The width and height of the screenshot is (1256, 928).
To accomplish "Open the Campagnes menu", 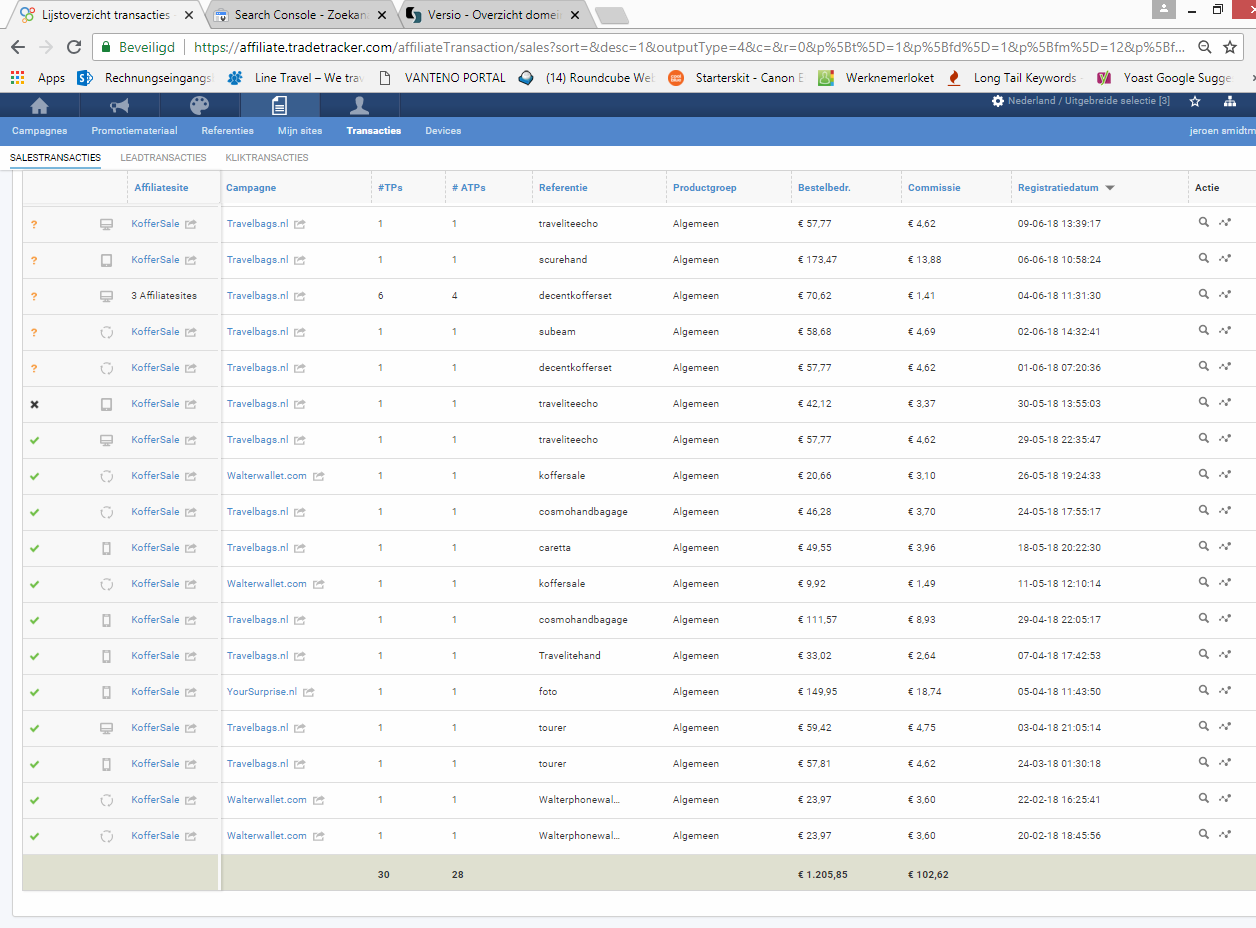I will 40,131.
